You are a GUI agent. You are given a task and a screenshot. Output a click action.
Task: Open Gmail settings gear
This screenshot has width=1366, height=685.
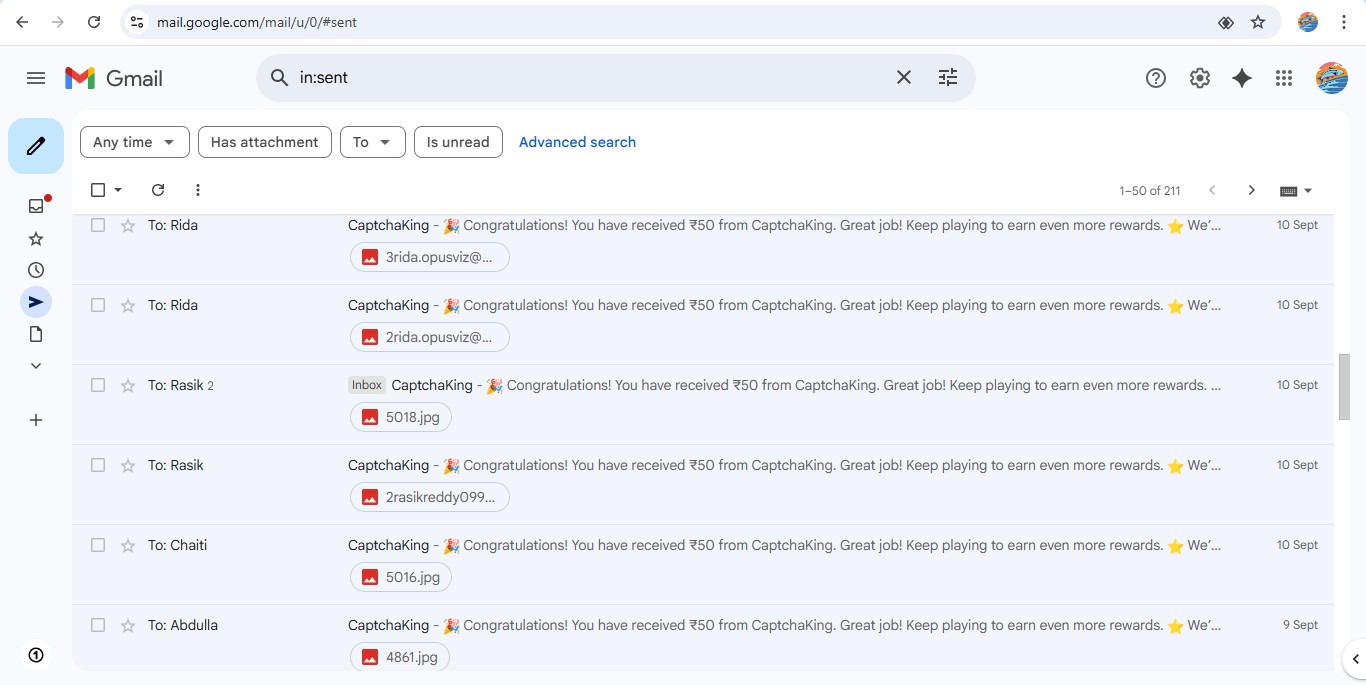pos(1199,78)
